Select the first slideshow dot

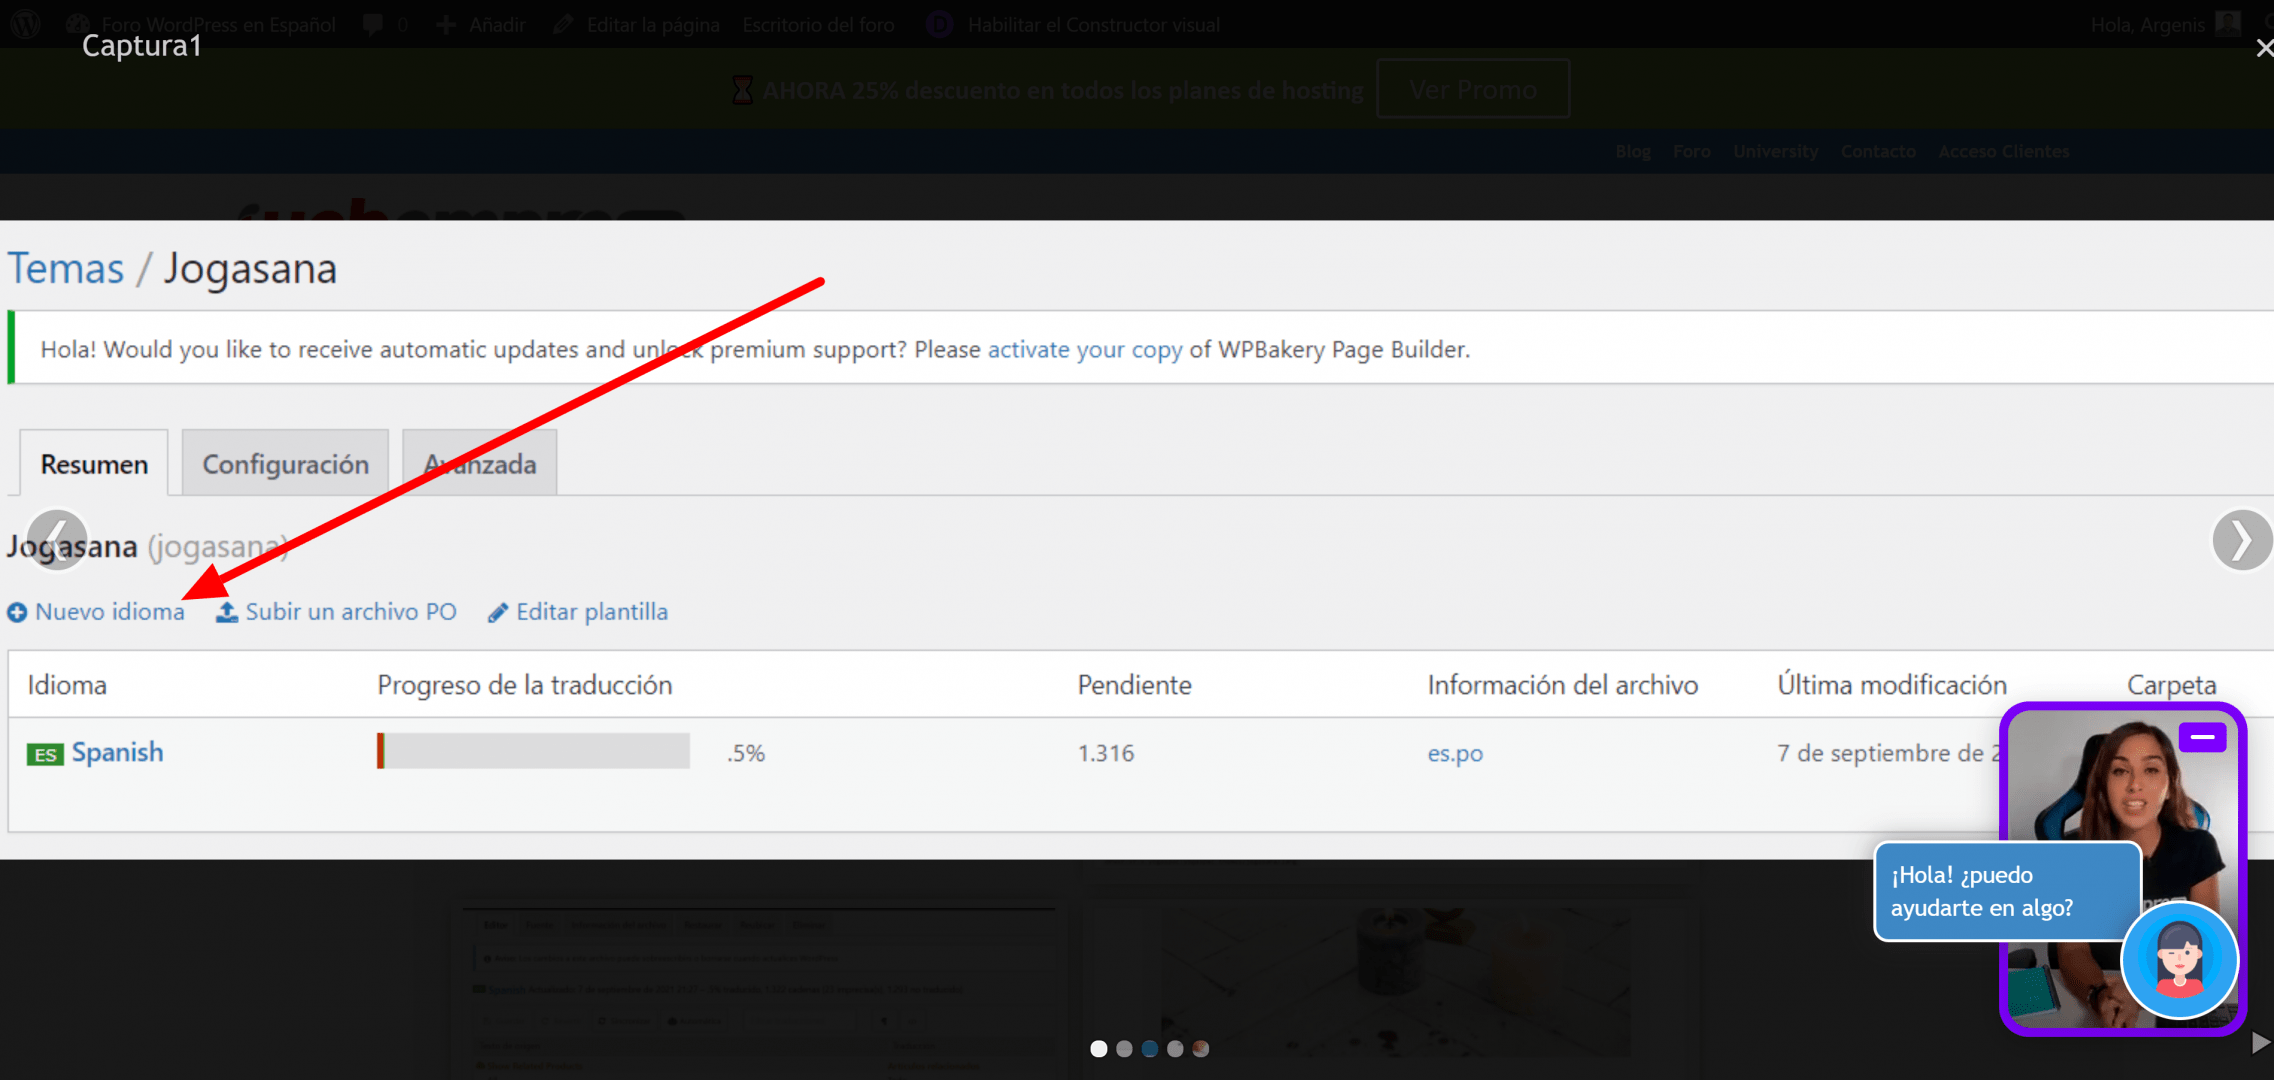coord(1099,1048)
